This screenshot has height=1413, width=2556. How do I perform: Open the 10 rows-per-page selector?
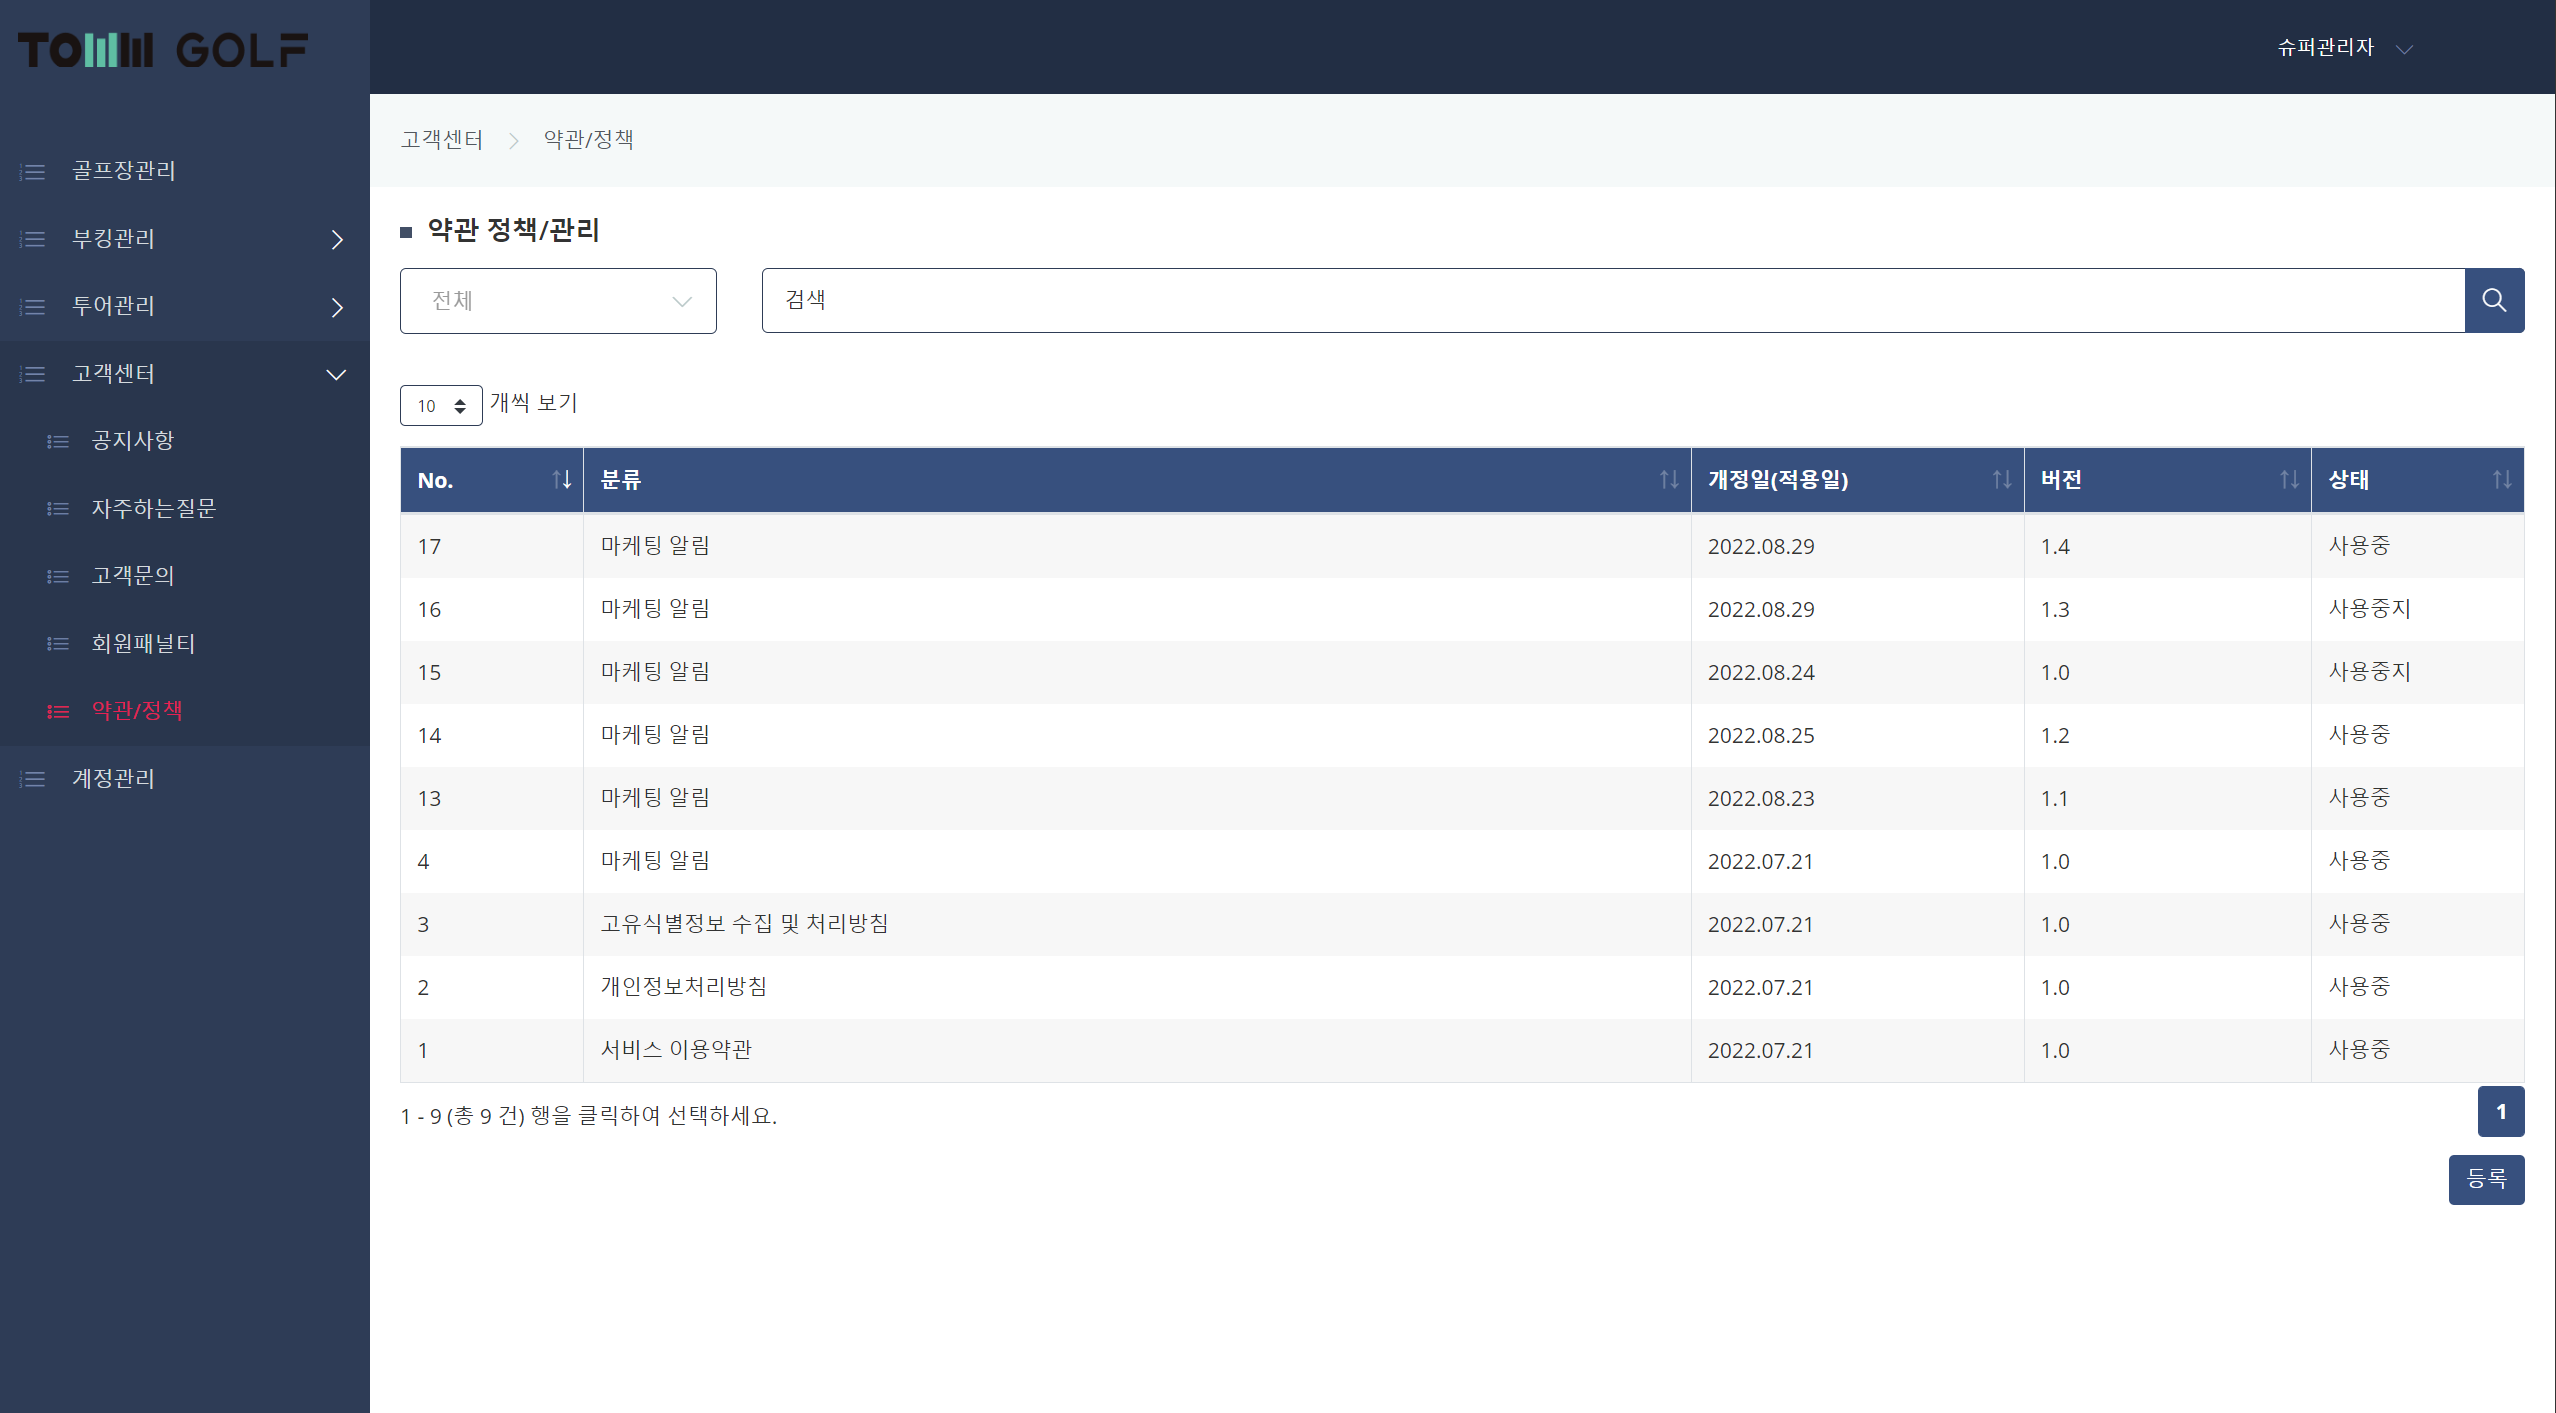click(441, 406)
